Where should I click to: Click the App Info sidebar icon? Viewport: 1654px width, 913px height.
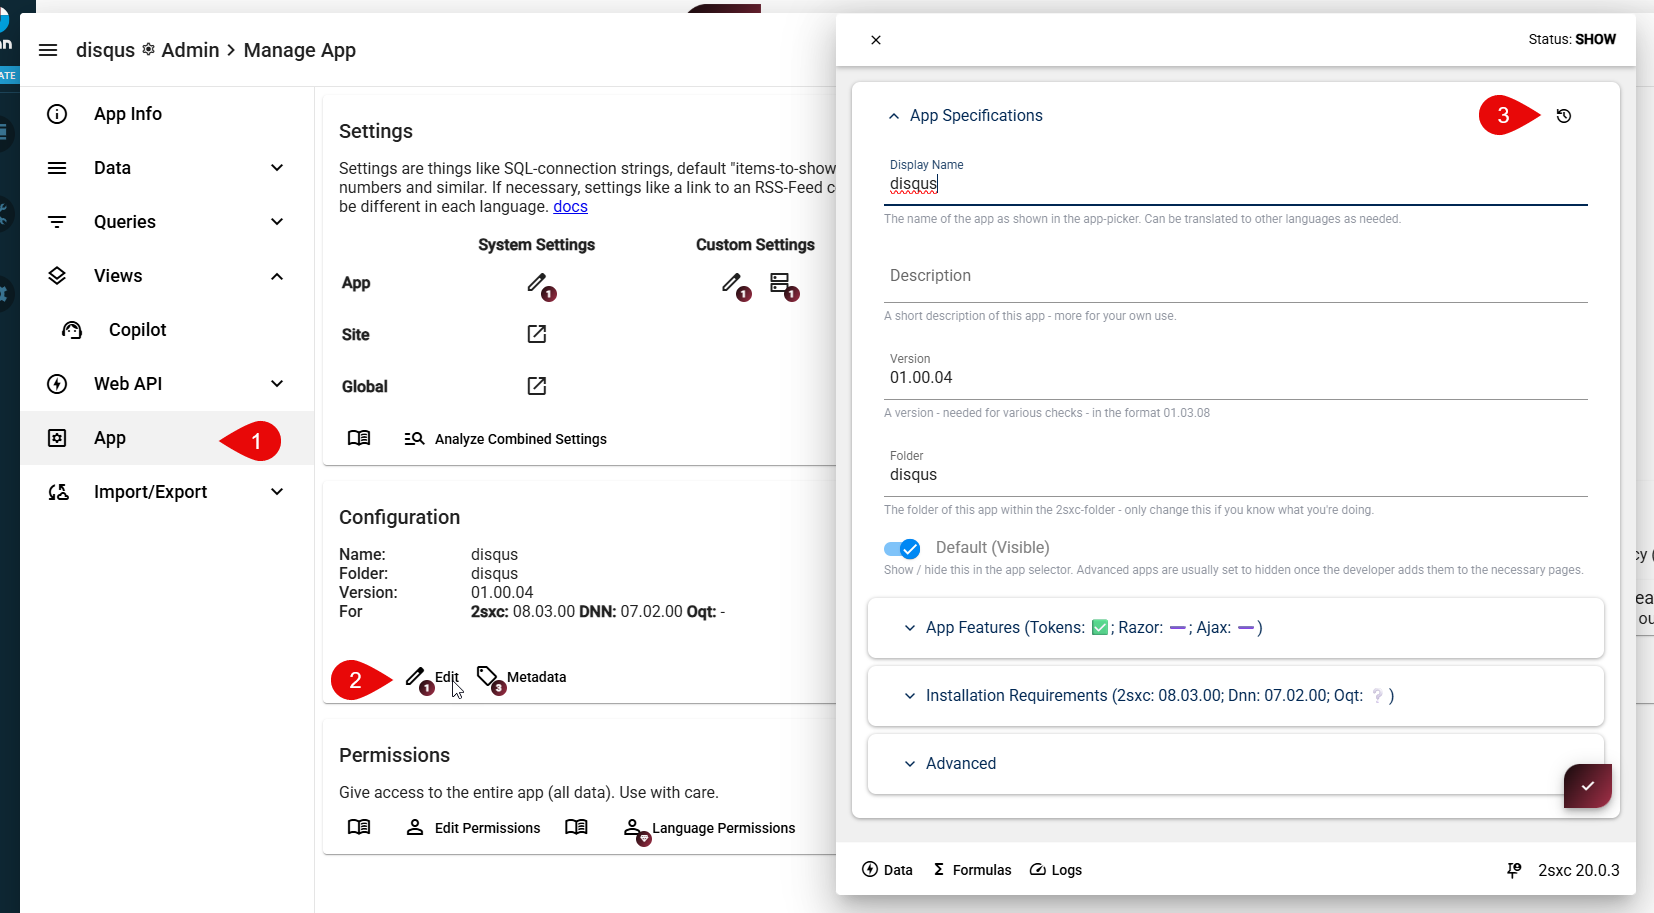click(57, 114)
